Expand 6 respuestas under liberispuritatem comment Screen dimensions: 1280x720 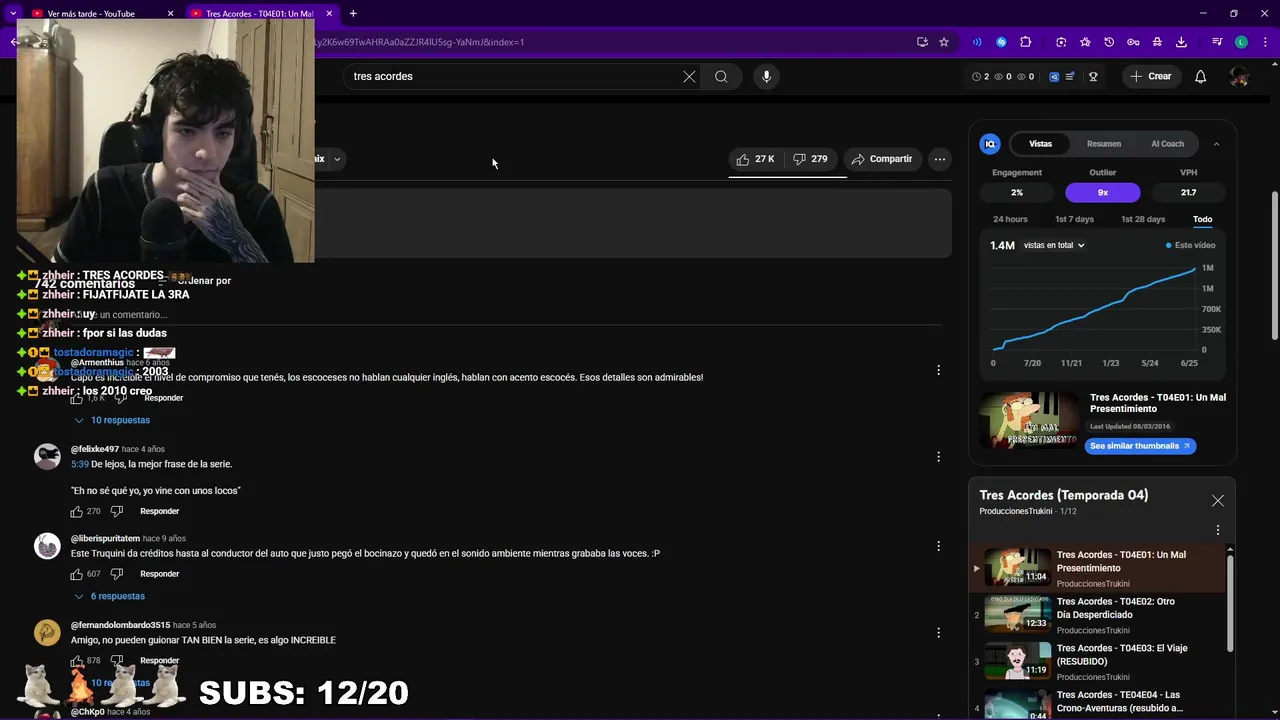click(x=110, y=596)
